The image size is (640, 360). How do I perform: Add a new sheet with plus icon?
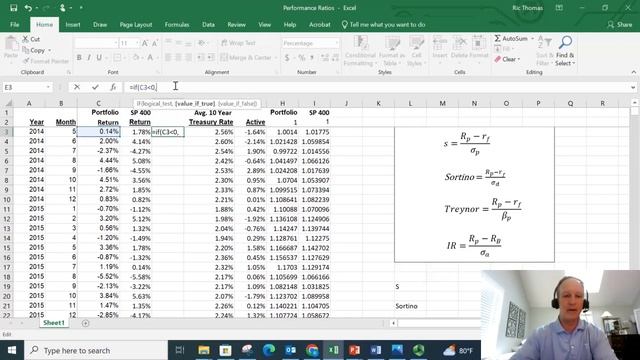click(85, 323)
